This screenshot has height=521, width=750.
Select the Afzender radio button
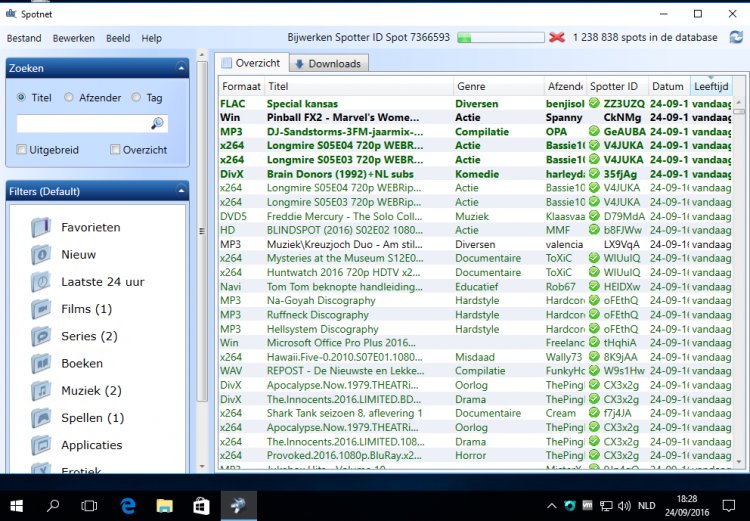(x=69, y=98)
